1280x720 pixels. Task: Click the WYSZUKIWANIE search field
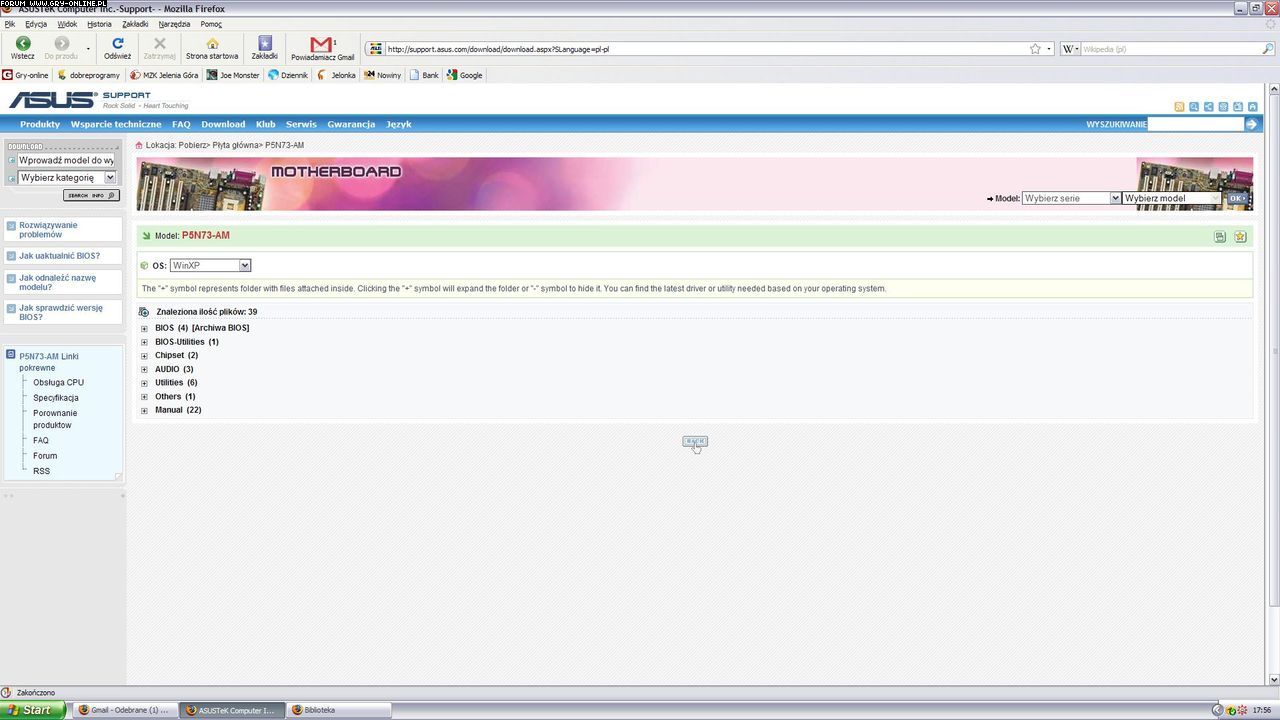1195,124
